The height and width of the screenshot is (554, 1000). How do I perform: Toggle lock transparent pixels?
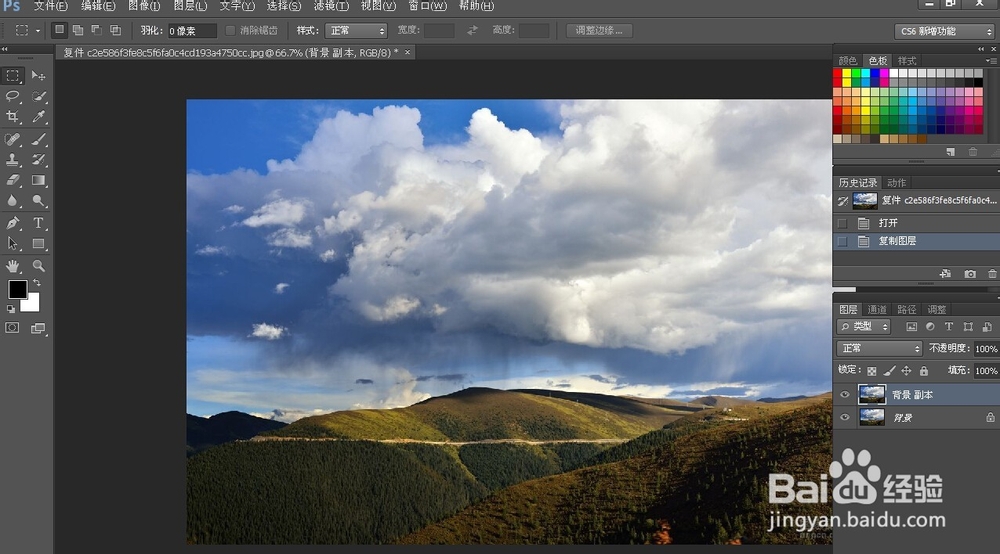pyautogui.click(x=872, y=370)
